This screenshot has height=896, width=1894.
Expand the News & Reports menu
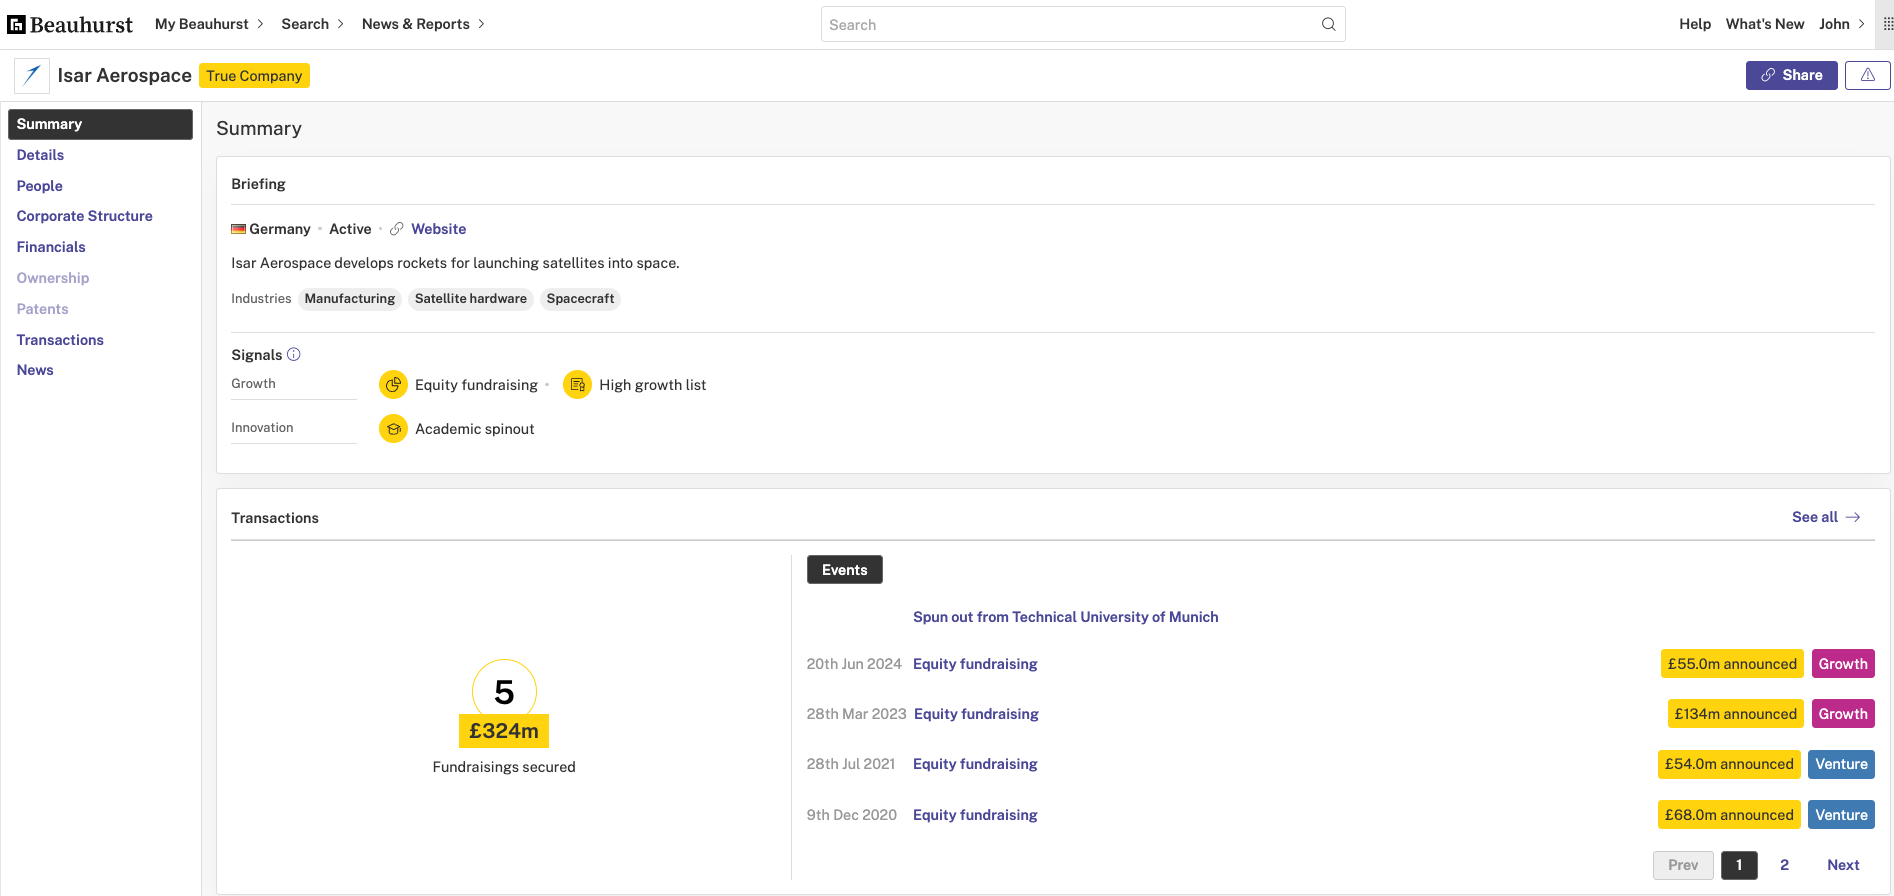pos(423,24)
